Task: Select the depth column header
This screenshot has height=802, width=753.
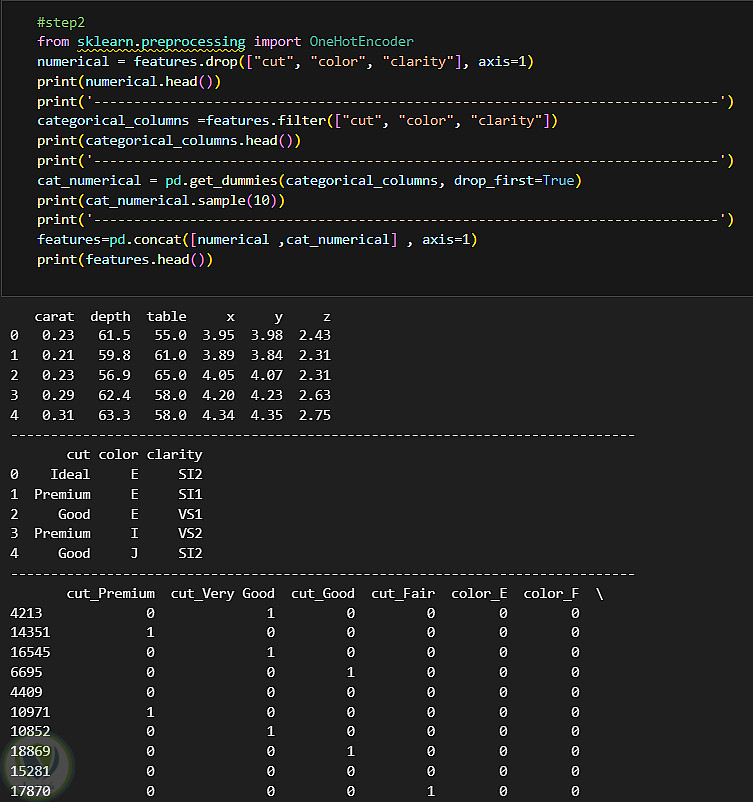Action: click(x=110, y=316)
